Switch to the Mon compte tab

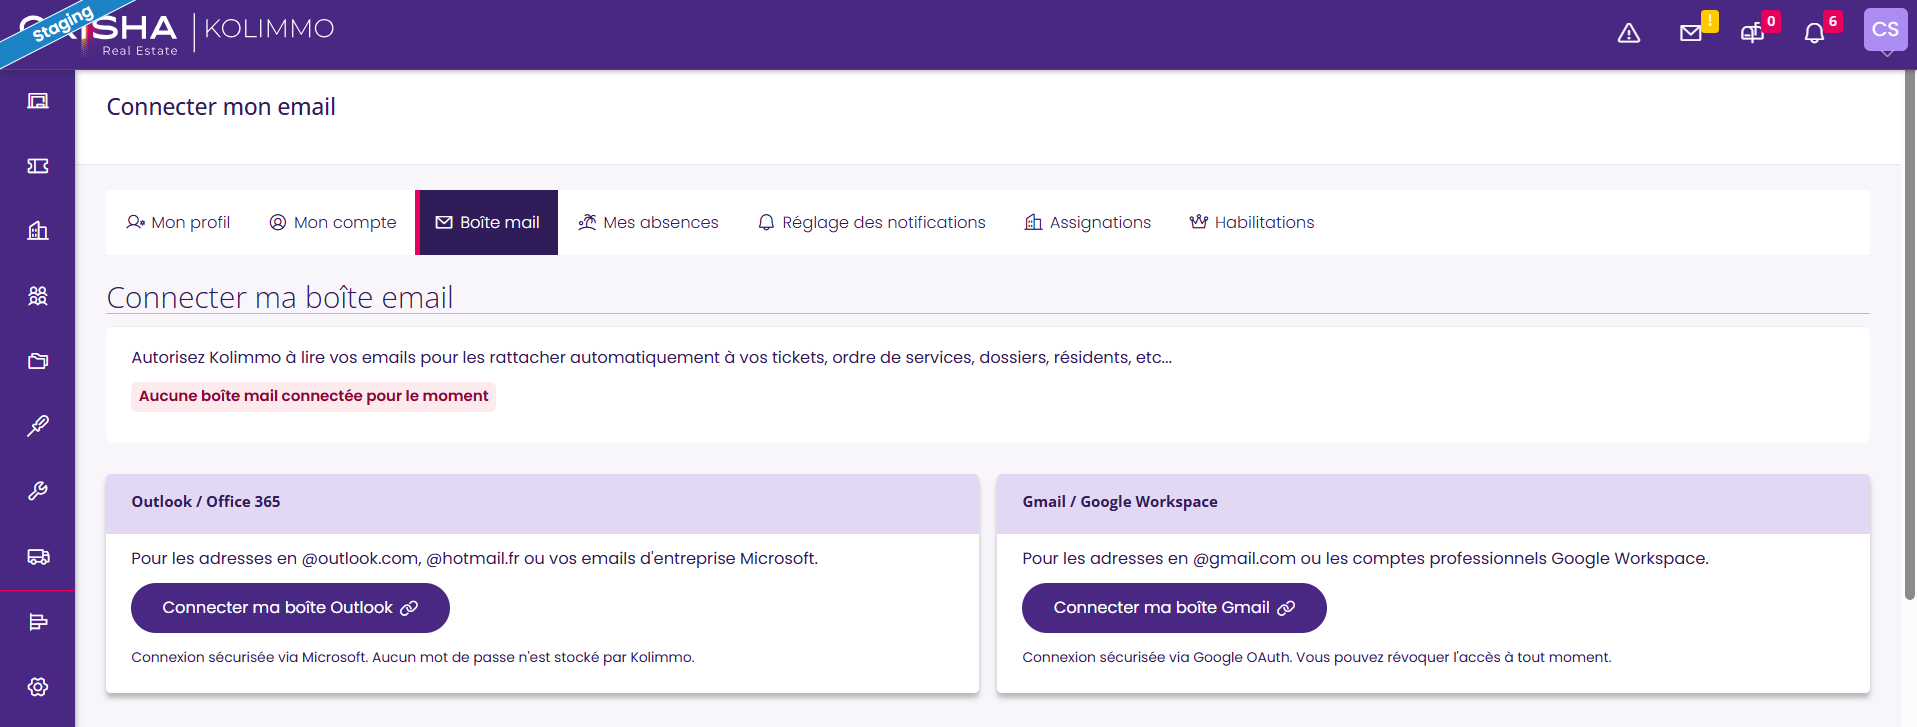[332, 222]
